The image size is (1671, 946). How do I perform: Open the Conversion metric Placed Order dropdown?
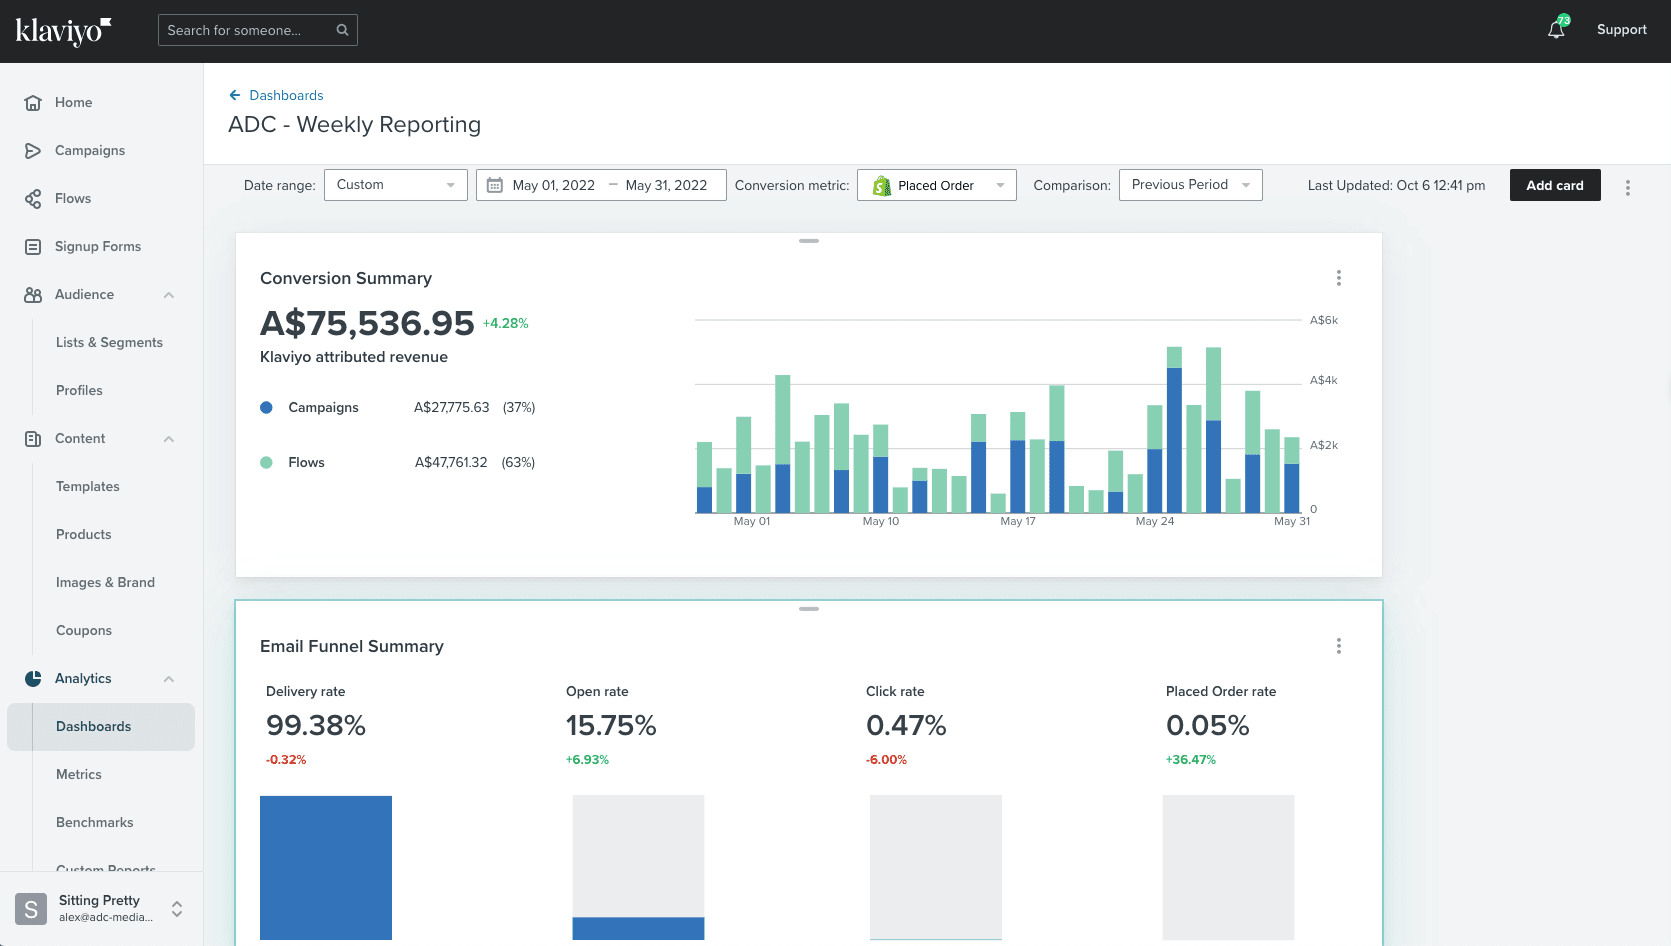point(937,185)
